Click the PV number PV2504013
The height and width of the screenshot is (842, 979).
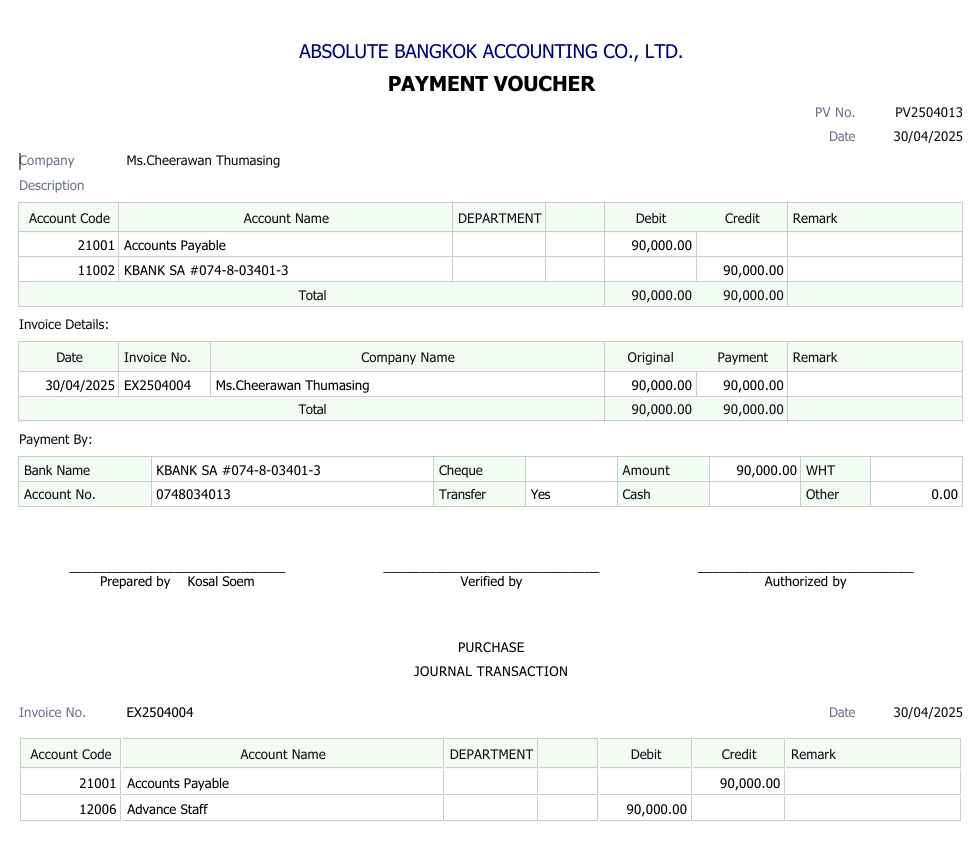point(928,113)
